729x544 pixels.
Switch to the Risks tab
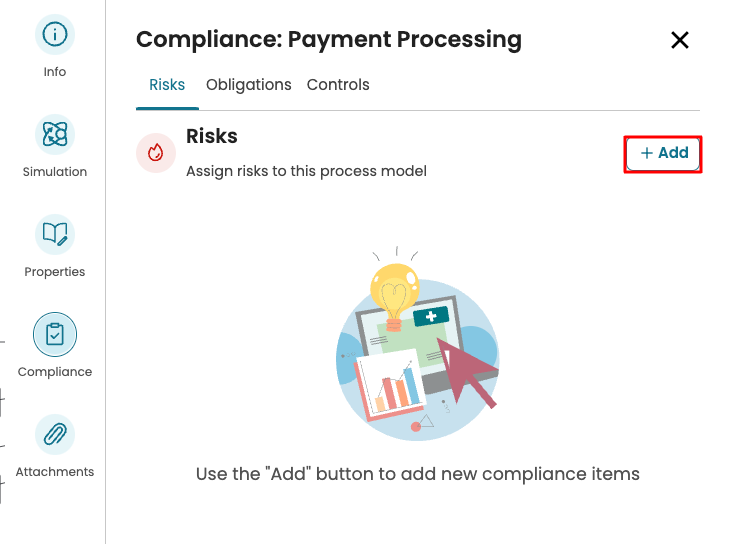[x=167, y=85]
